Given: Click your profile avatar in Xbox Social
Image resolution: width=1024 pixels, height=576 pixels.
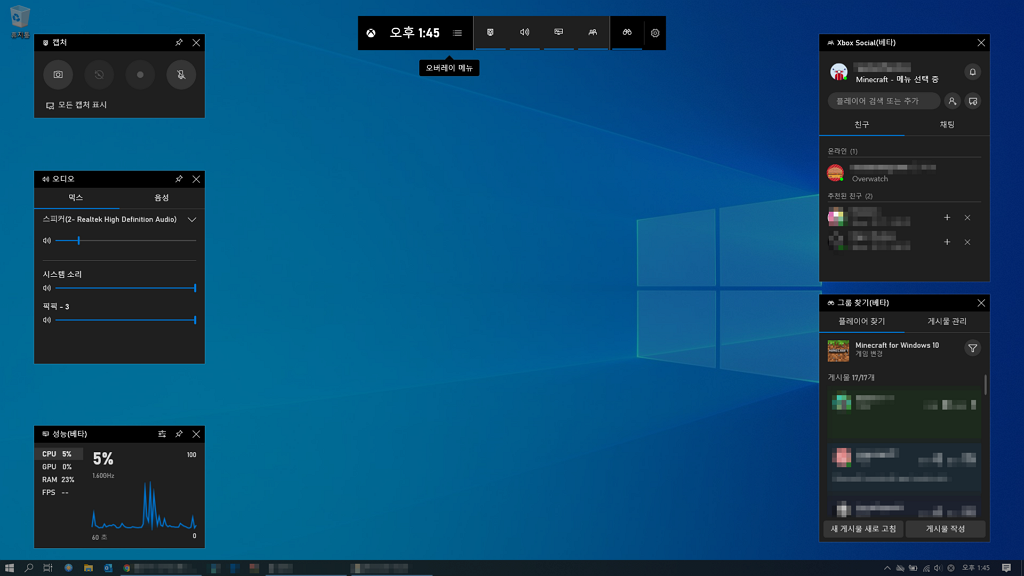Looking at the screenshot, I should pos(839,72).
